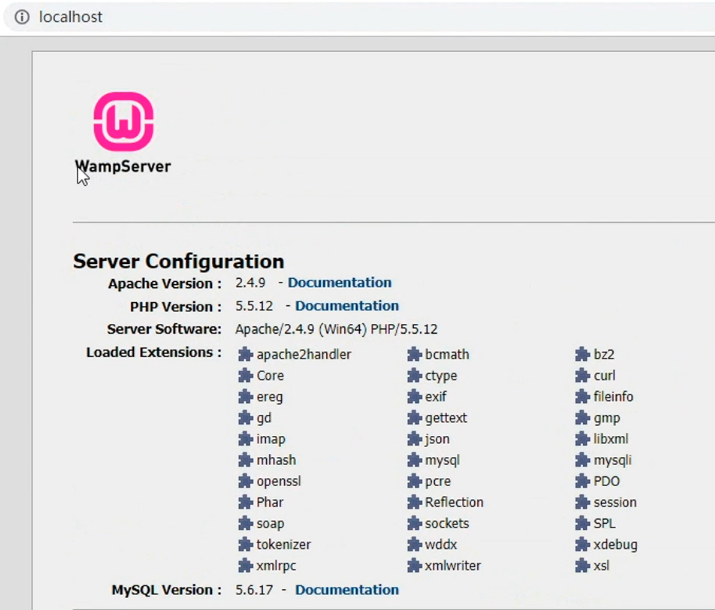
Task: Click the puzzle icon next to sockets
Action: coord(414,523)
